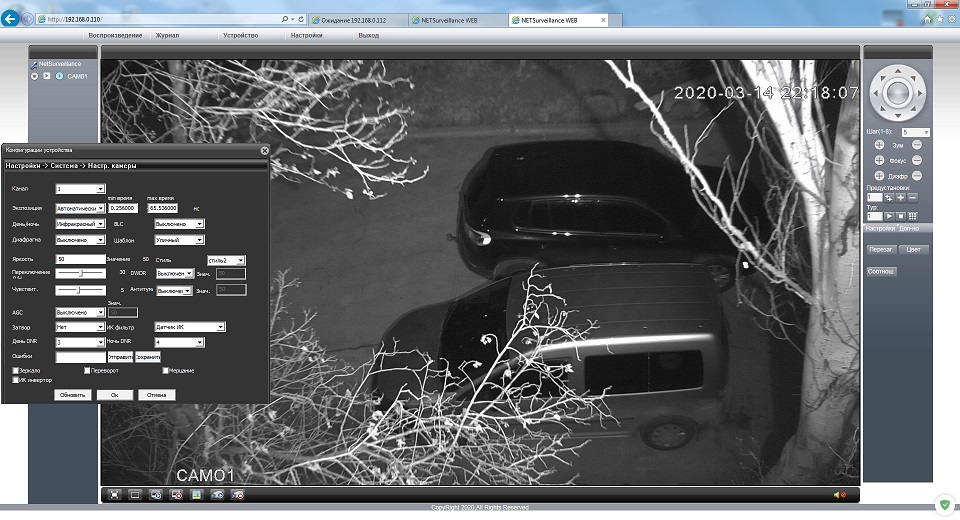This screenshot has width=960, height=520.
Task: Enable the Зеркало checkbox
Action: pos(15,370)
